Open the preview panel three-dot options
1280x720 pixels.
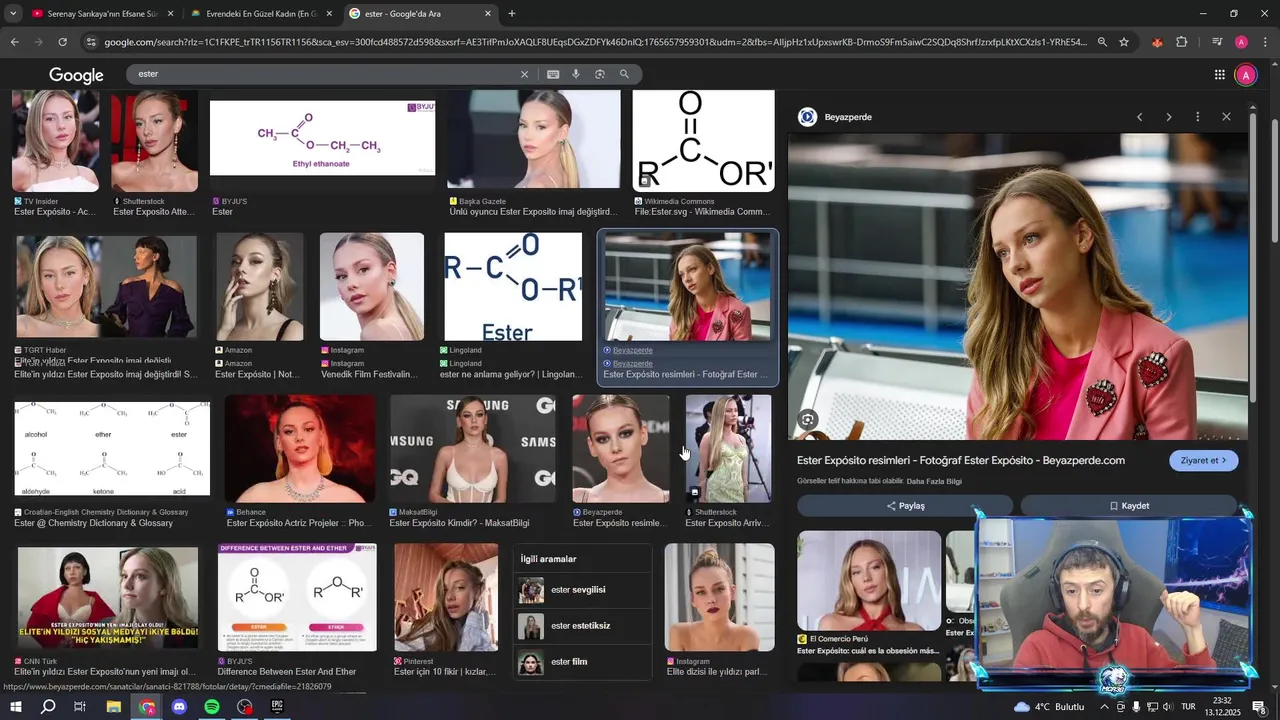[x=1197, y=117]
